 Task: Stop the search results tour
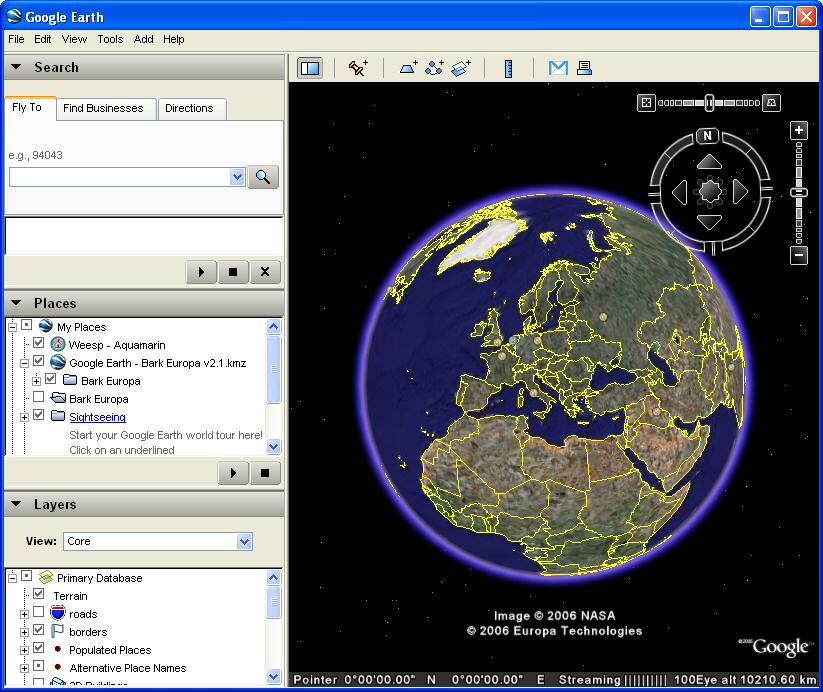[233, 271]
